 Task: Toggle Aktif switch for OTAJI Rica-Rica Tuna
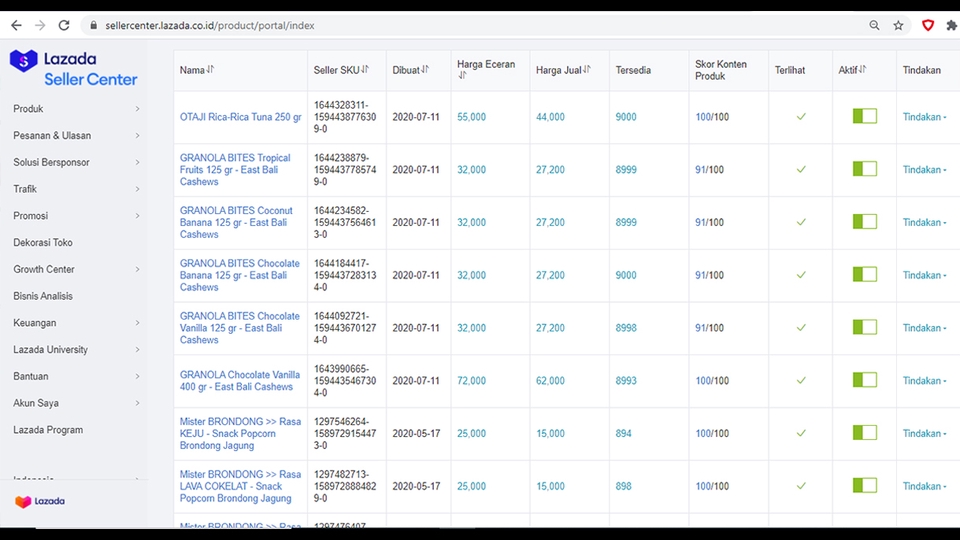click(x=864, y=116)
